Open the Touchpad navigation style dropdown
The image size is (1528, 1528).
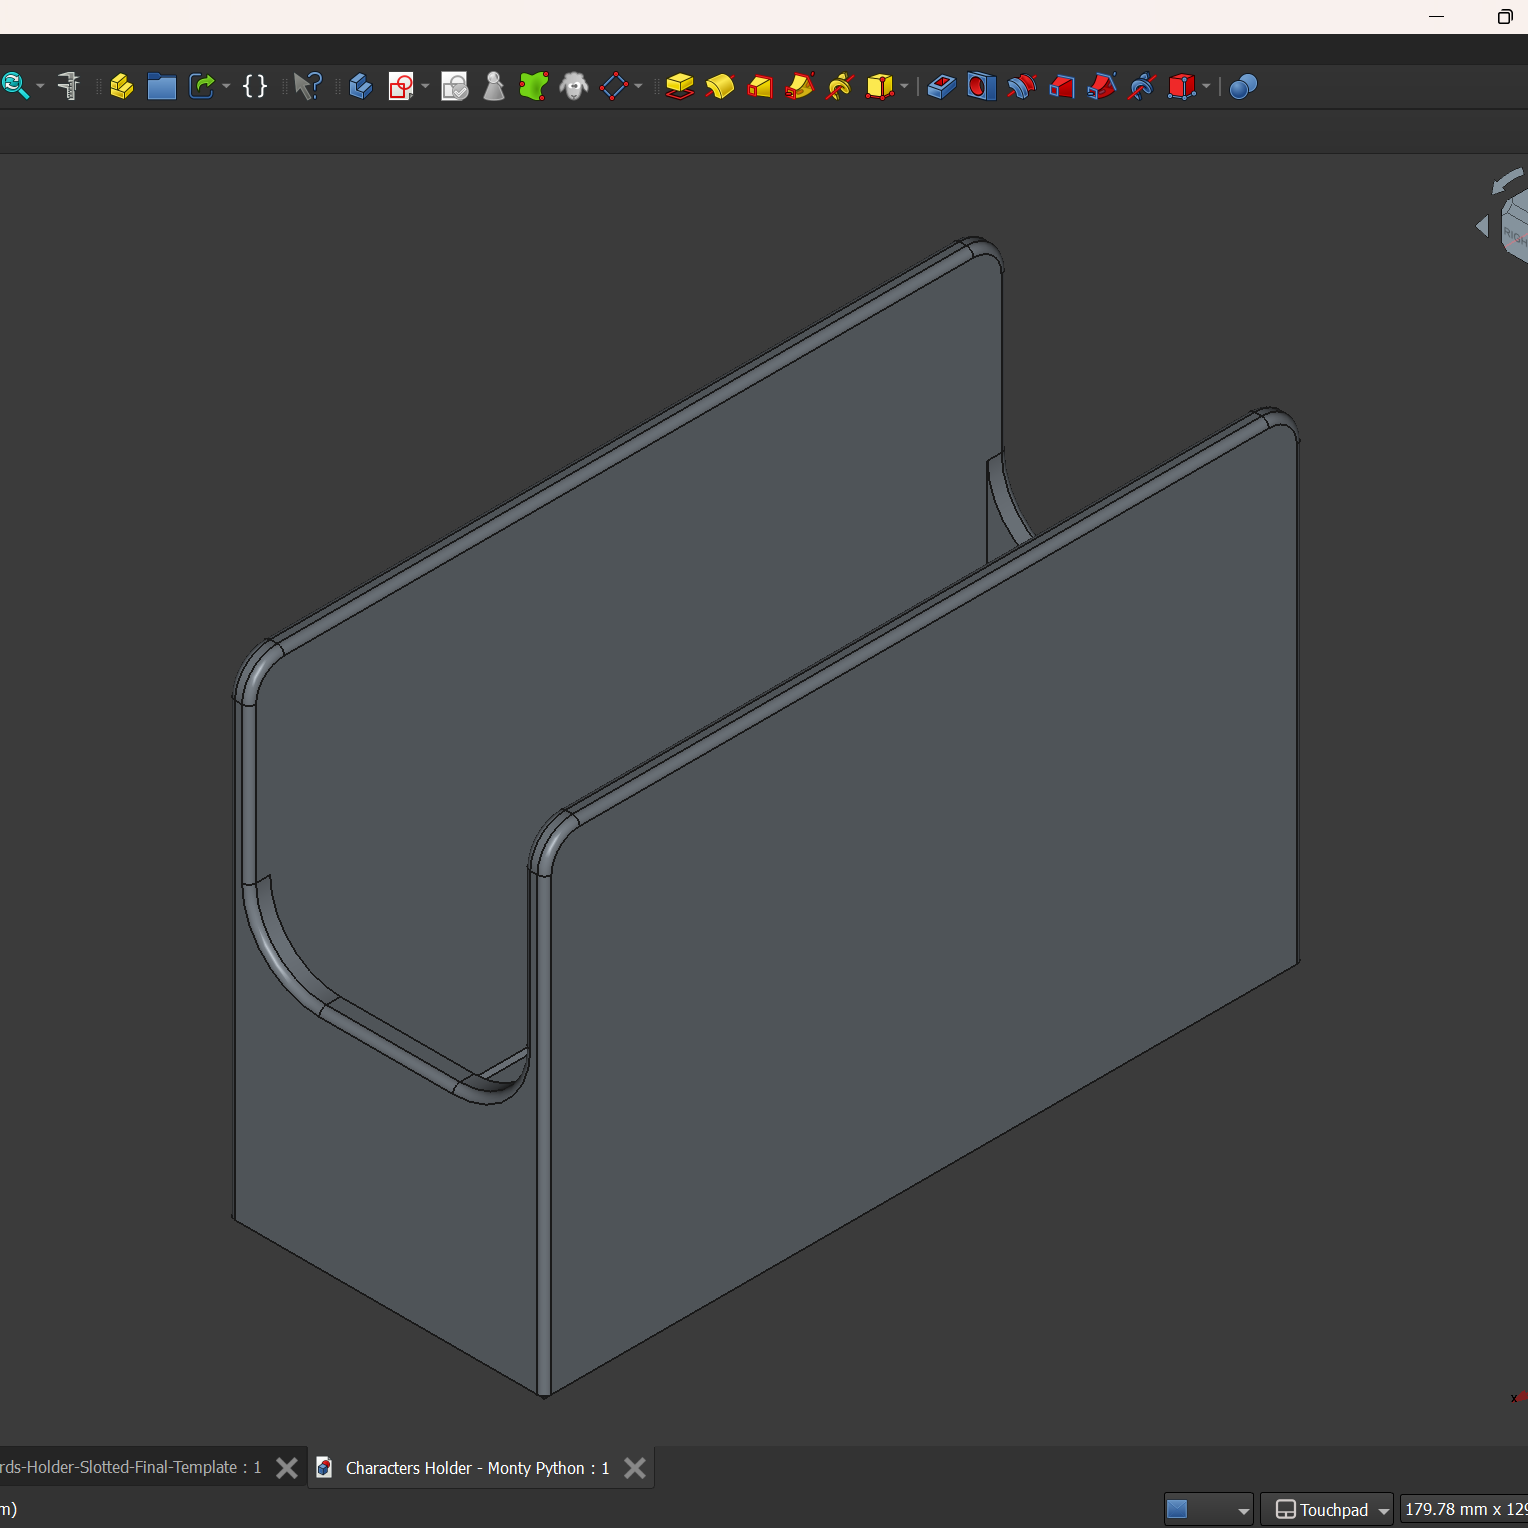1326,1509
